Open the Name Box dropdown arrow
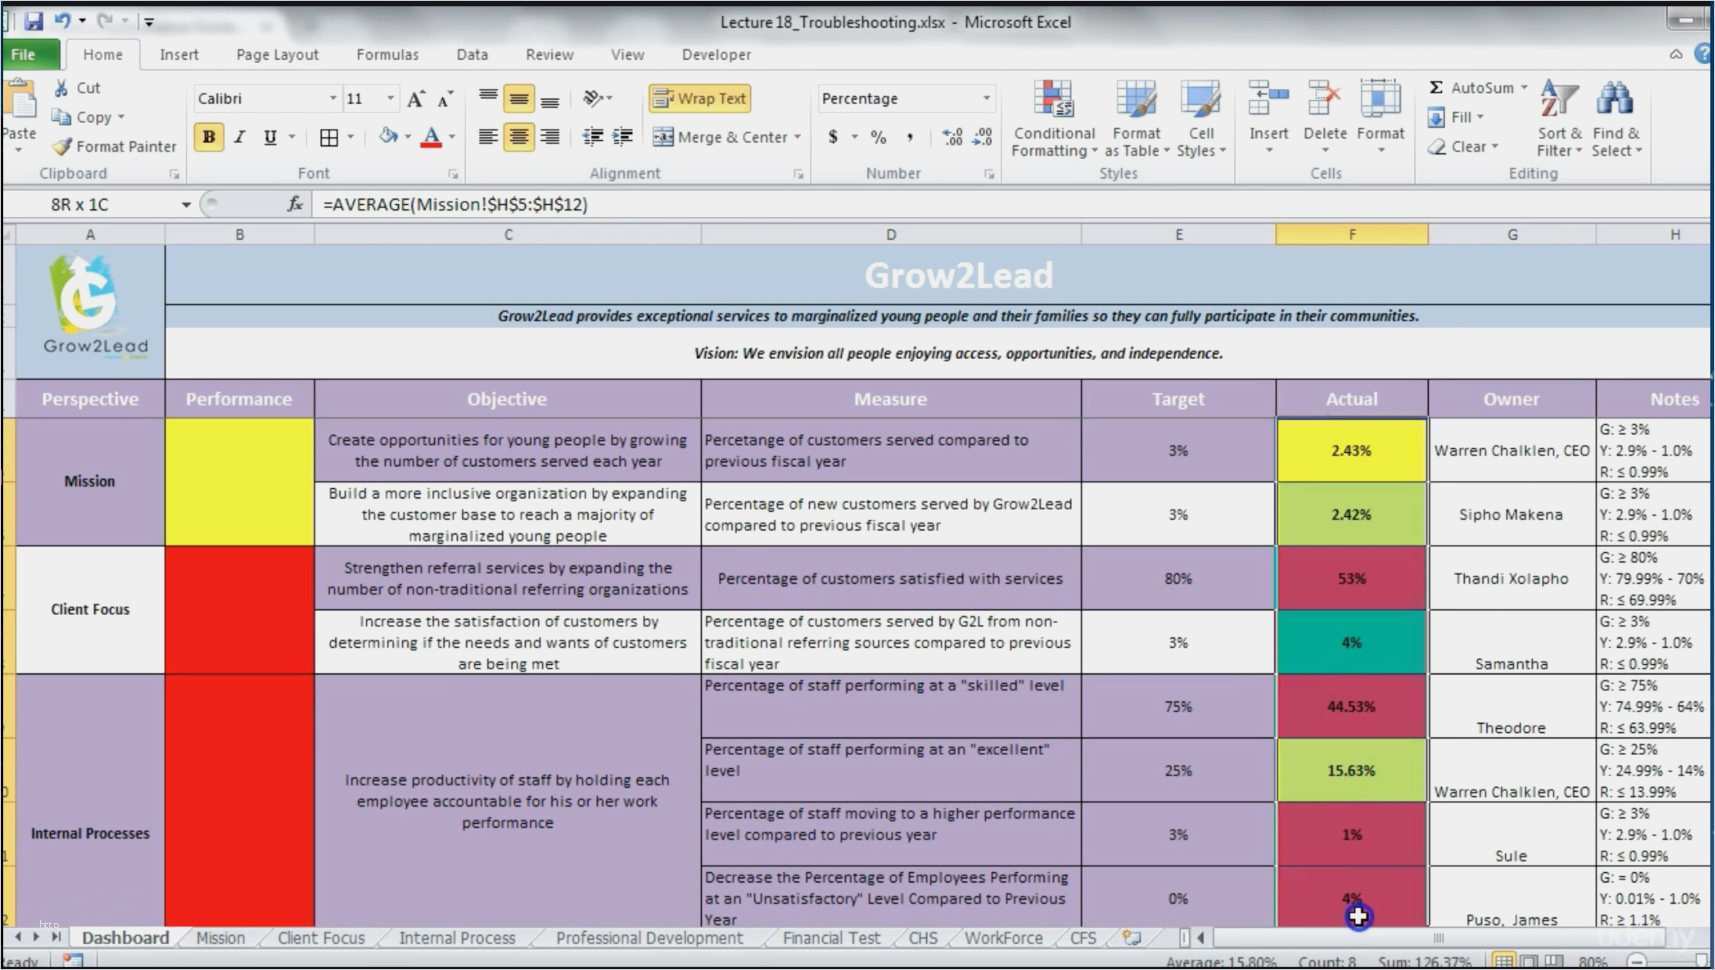Screen dimensions: 1715x970 tap(186, 205)
